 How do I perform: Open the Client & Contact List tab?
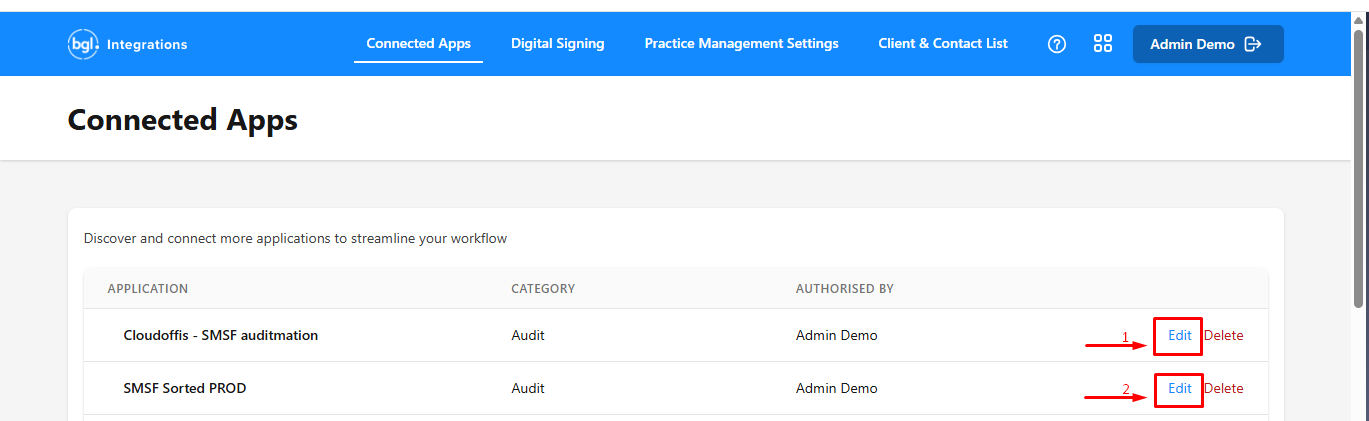pos(943,44)
